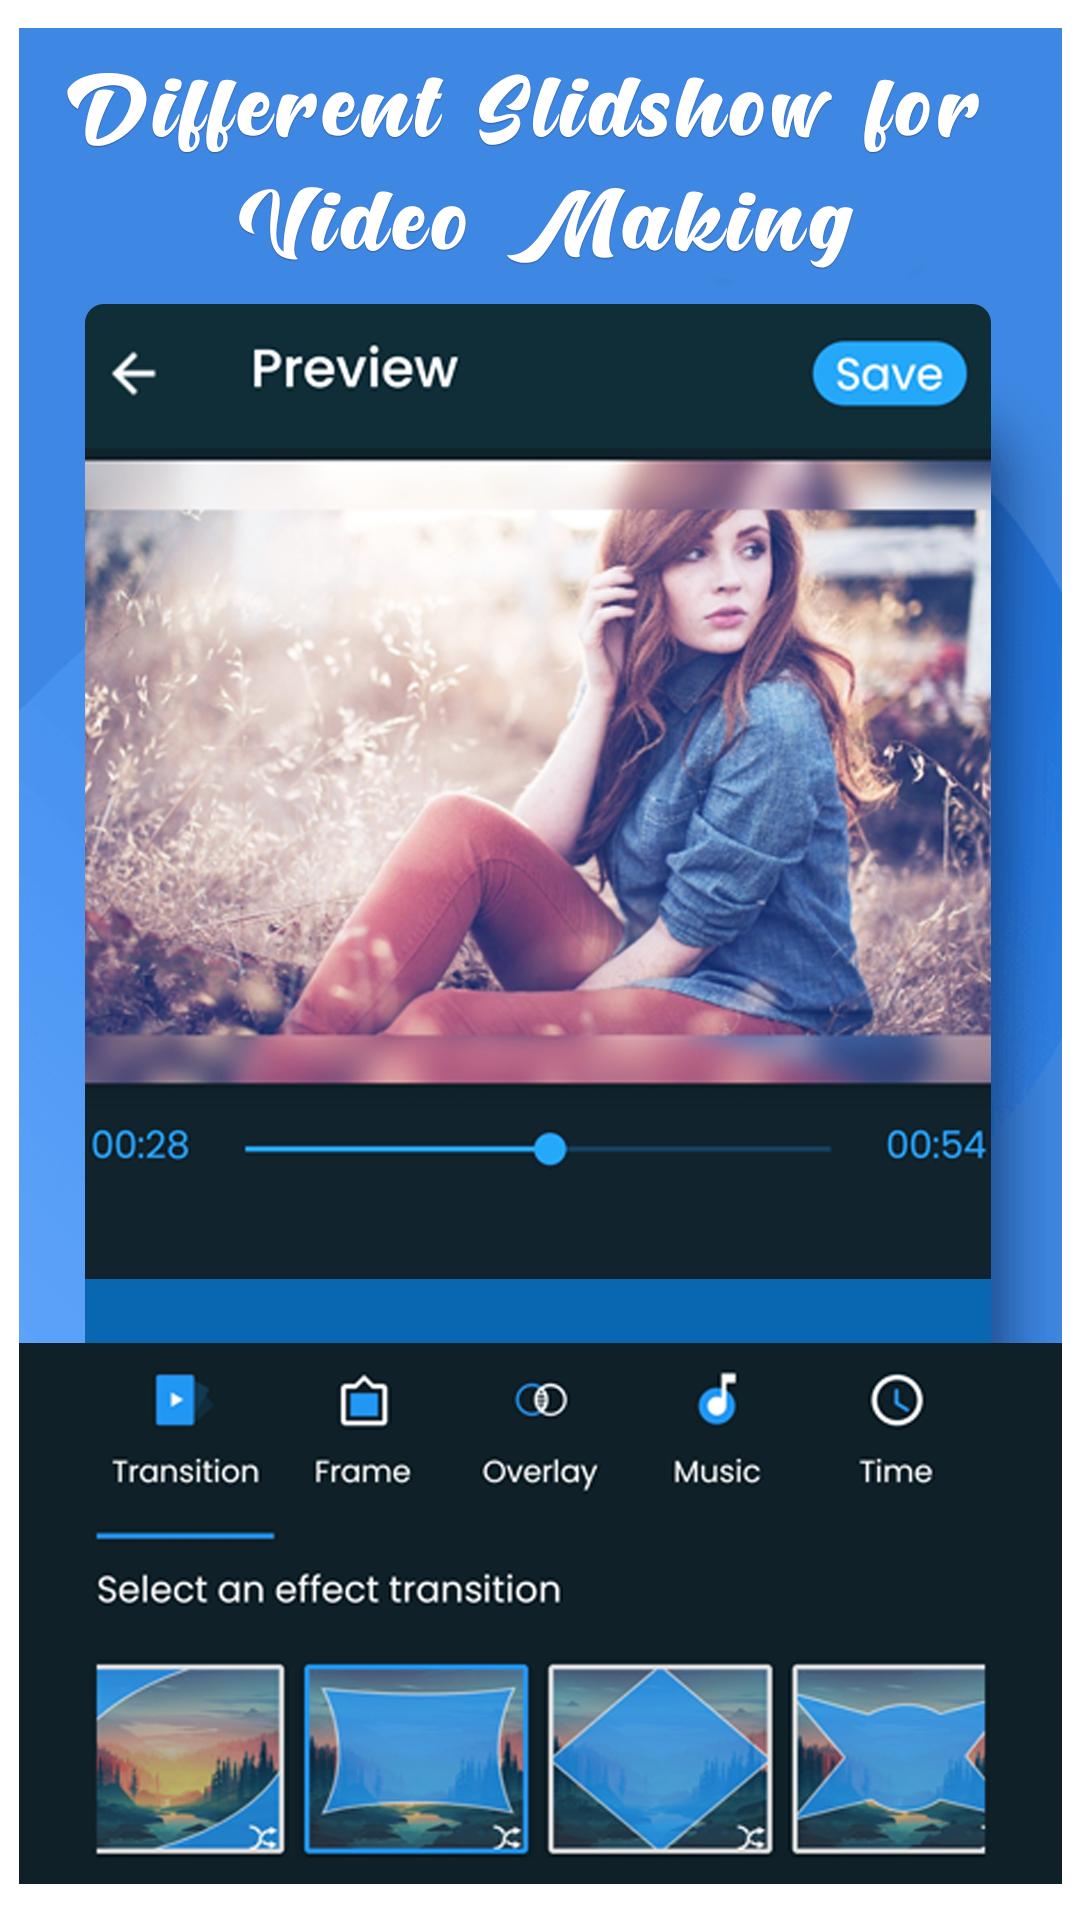Viewport: 1080px width, 1920px height.
Task: Pick the sunset curved-wipe transition thumbnail
Action: [x=189, y=1758]
